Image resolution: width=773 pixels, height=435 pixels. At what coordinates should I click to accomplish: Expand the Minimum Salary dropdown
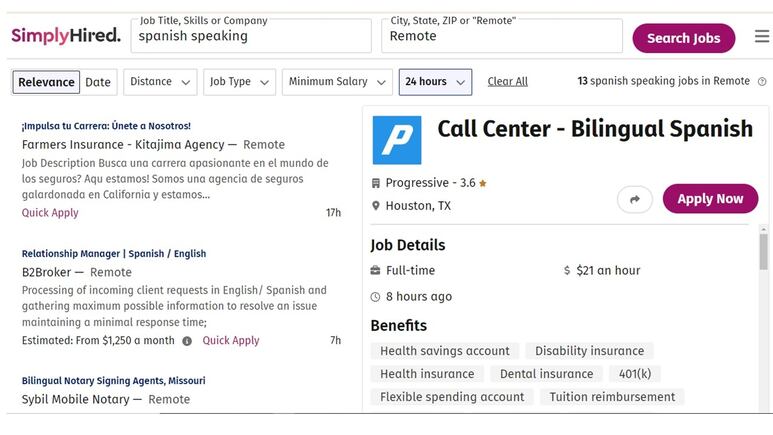click(338, 82)
